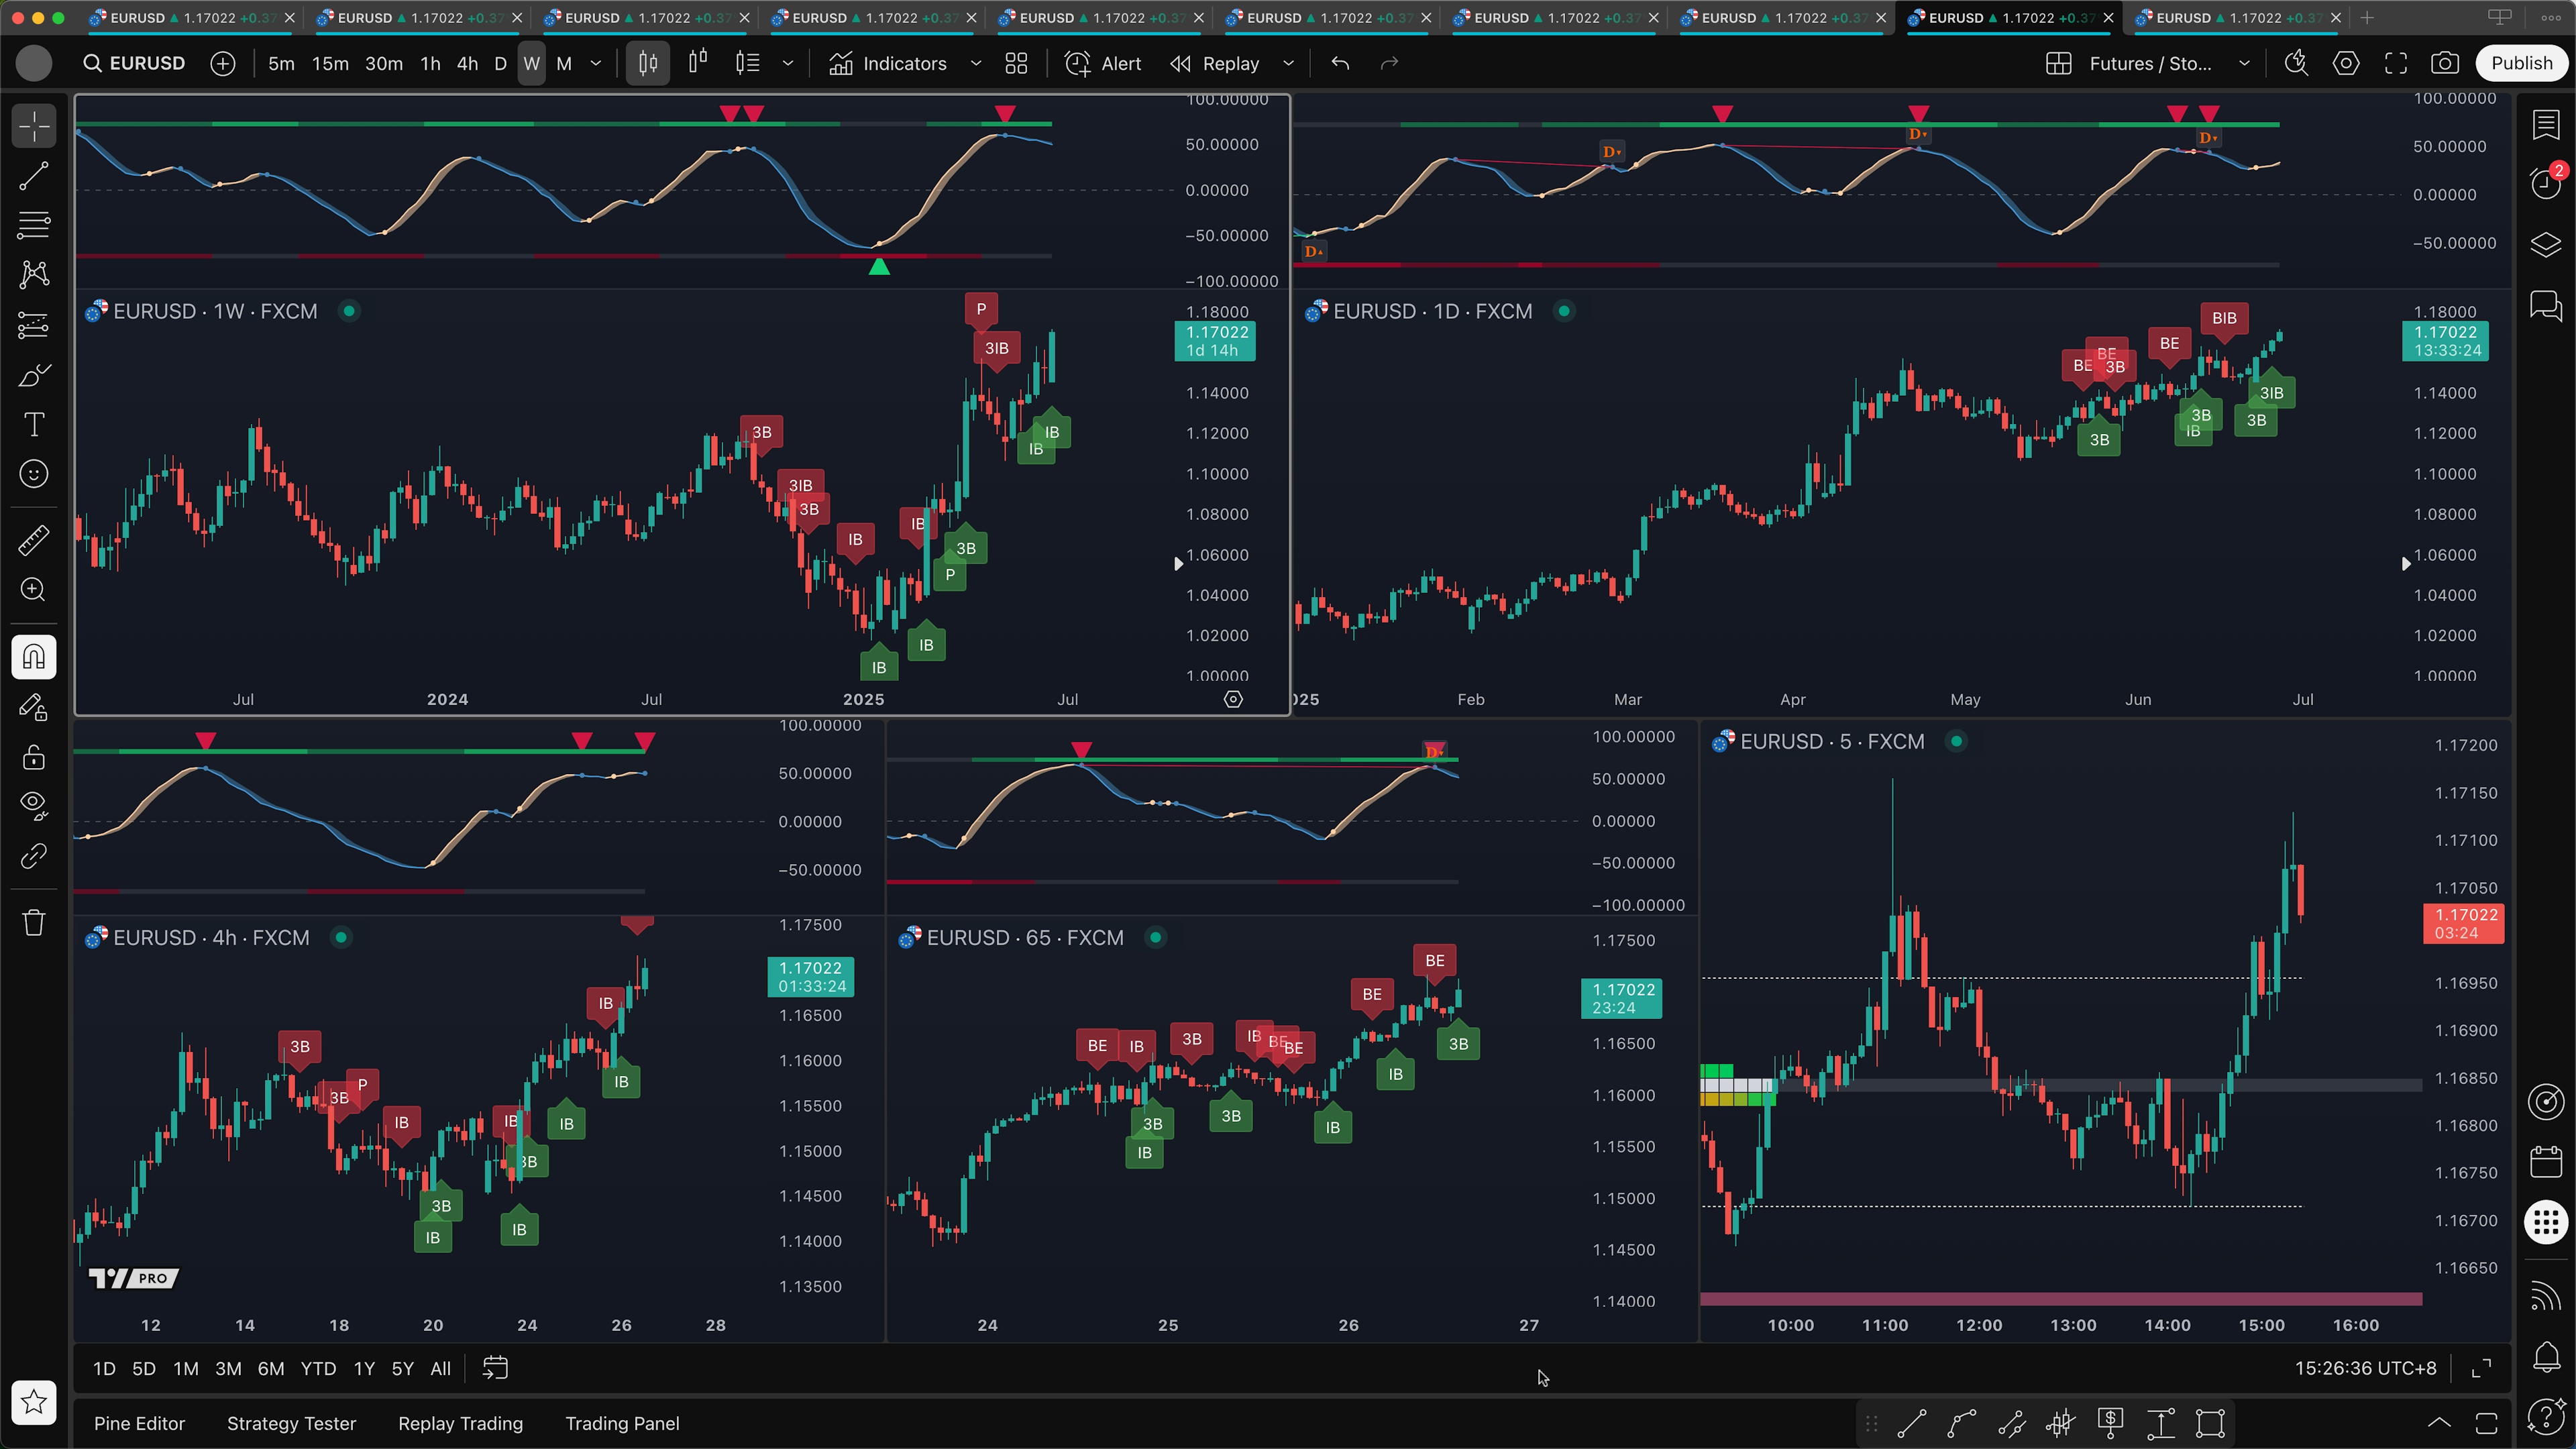2576x1449 pixels.
Task: Publish the chart idea
Action: click(2521, 63)
